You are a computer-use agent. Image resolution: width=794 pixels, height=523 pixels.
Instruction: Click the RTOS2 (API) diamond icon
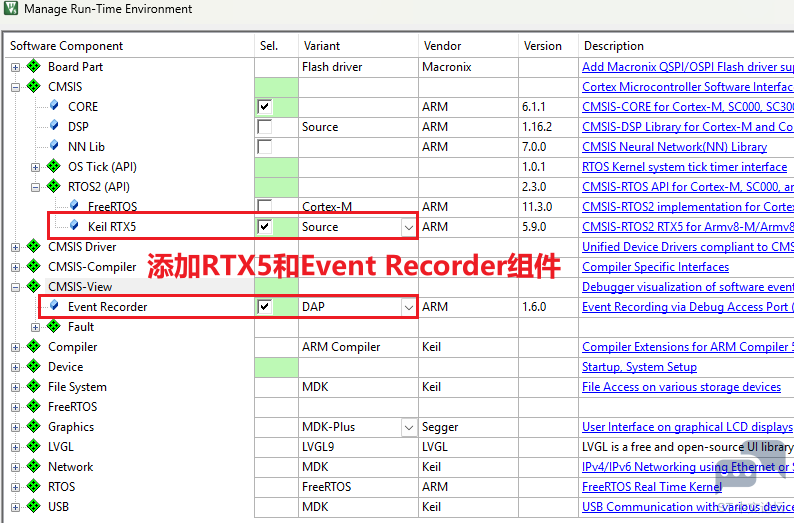tap(53, 186)
